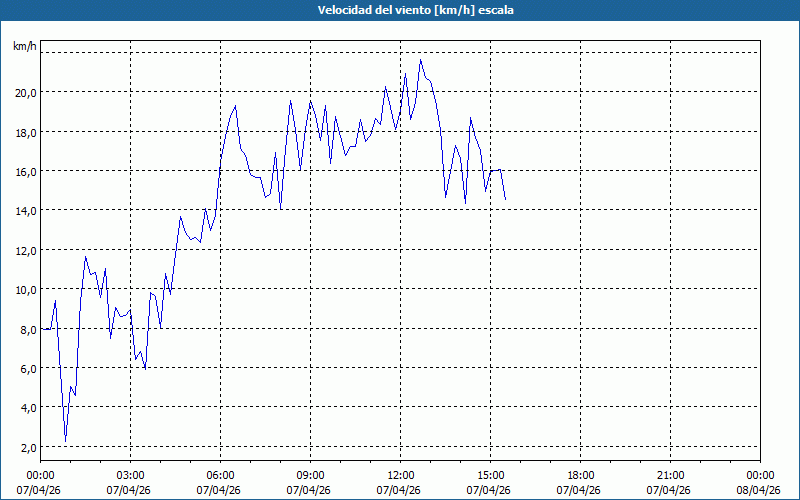Select the 06:00 time label
The image size is (800, 500).
point(220,475)
